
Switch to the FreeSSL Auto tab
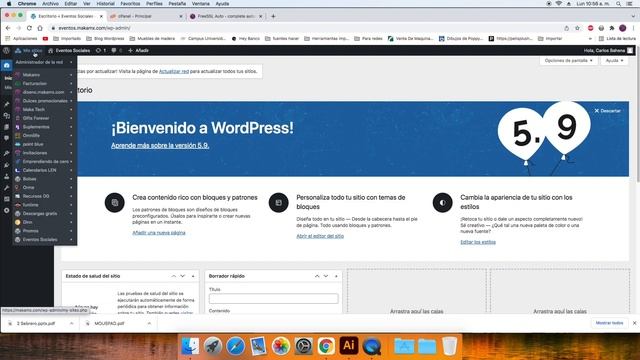[x=226, y=16]
